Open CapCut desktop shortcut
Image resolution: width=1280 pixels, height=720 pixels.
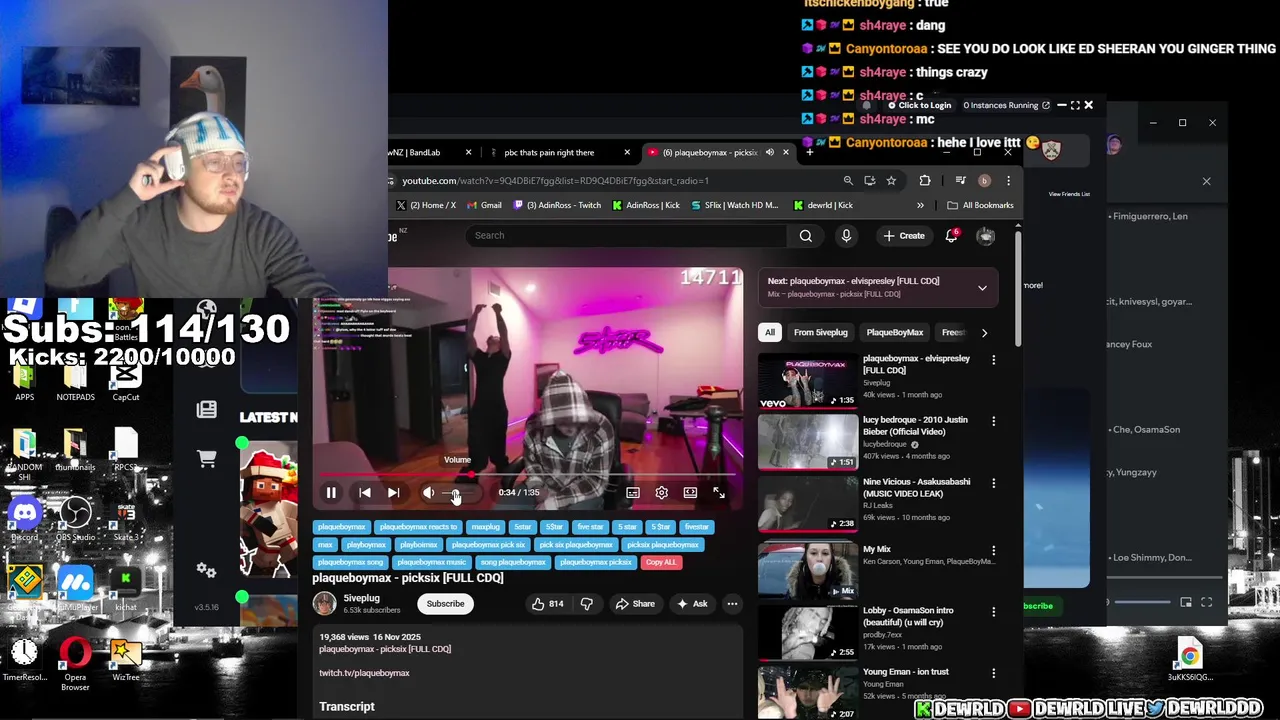pos(125,380)
